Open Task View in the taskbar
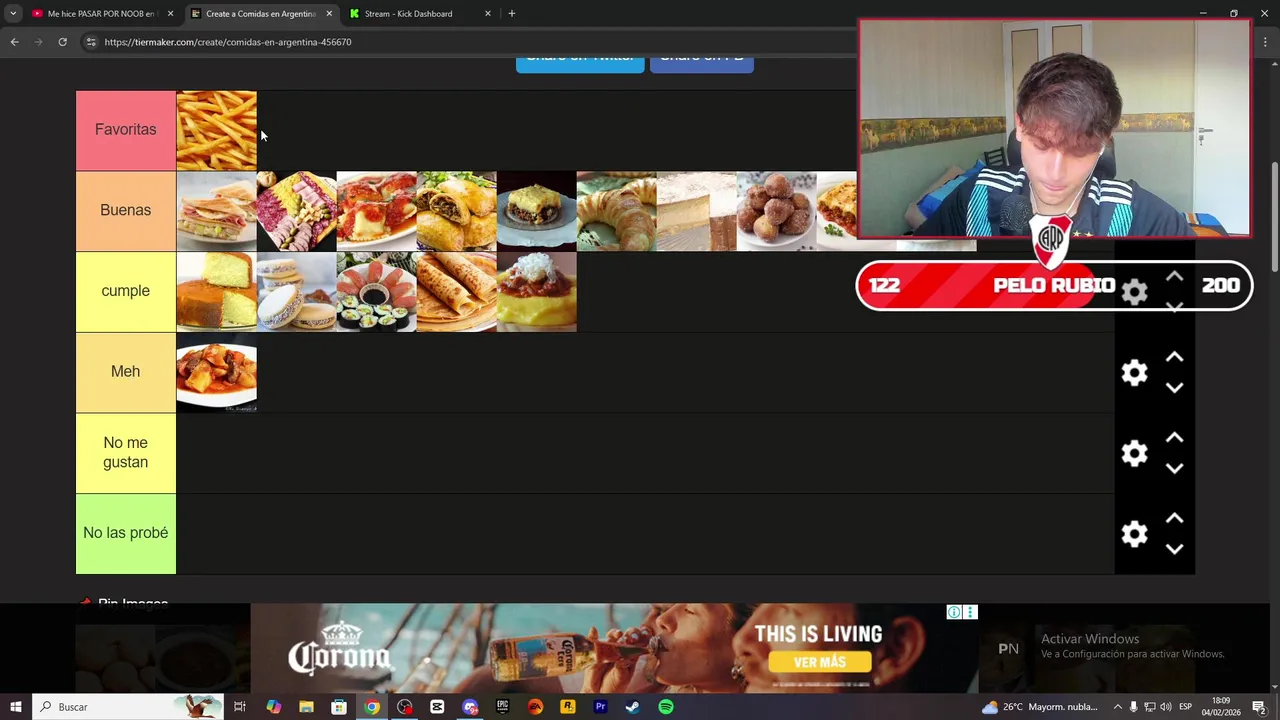1280x720 pixels. pos(240,707)
